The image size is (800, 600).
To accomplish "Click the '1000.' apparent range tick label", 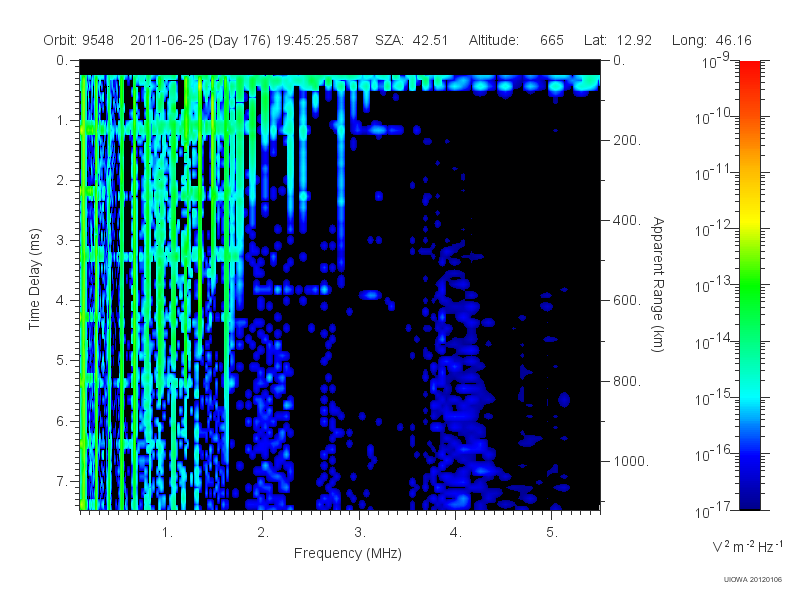I will 631,461.
